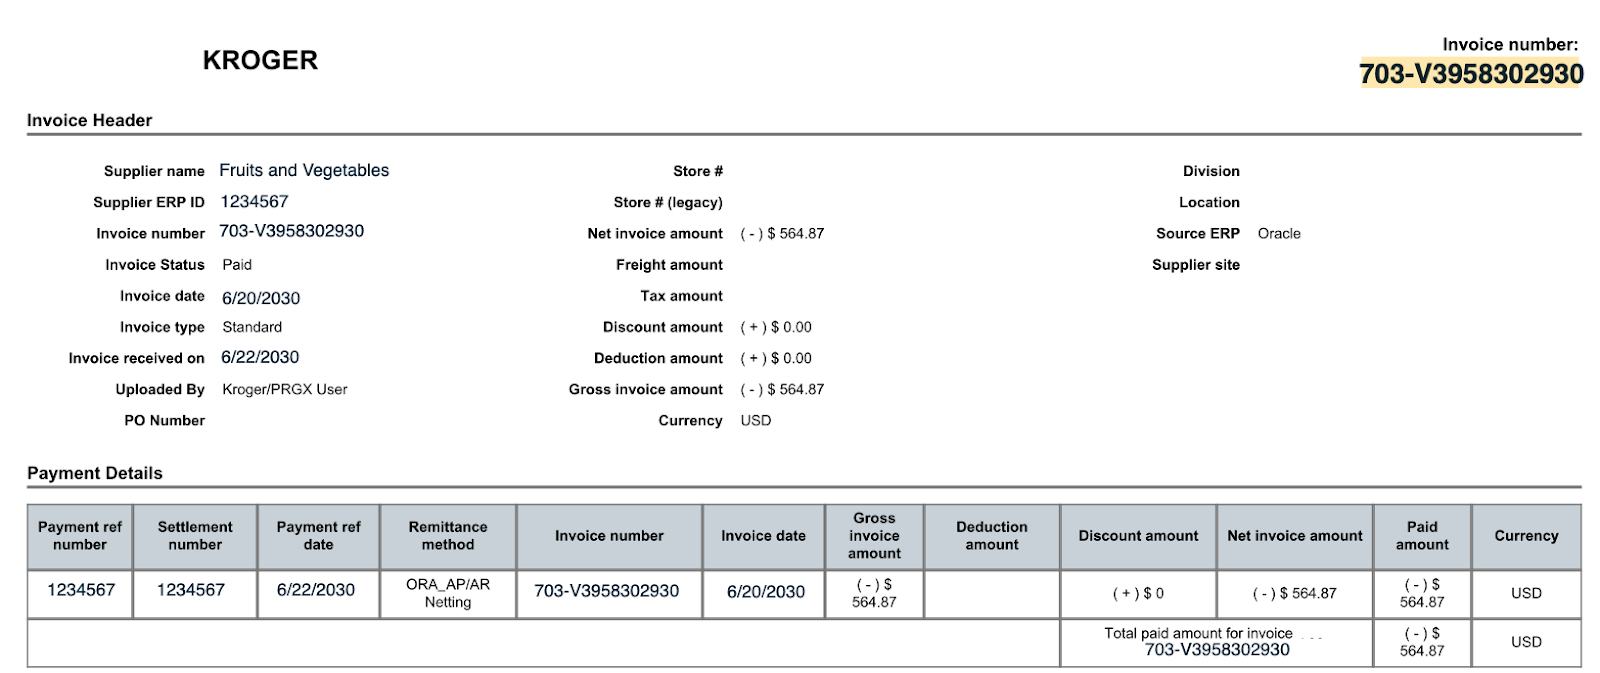Click header Discount amount value (+) $ 0.00
Viewport: 1600px width, 673px height.
coord(776,327)
